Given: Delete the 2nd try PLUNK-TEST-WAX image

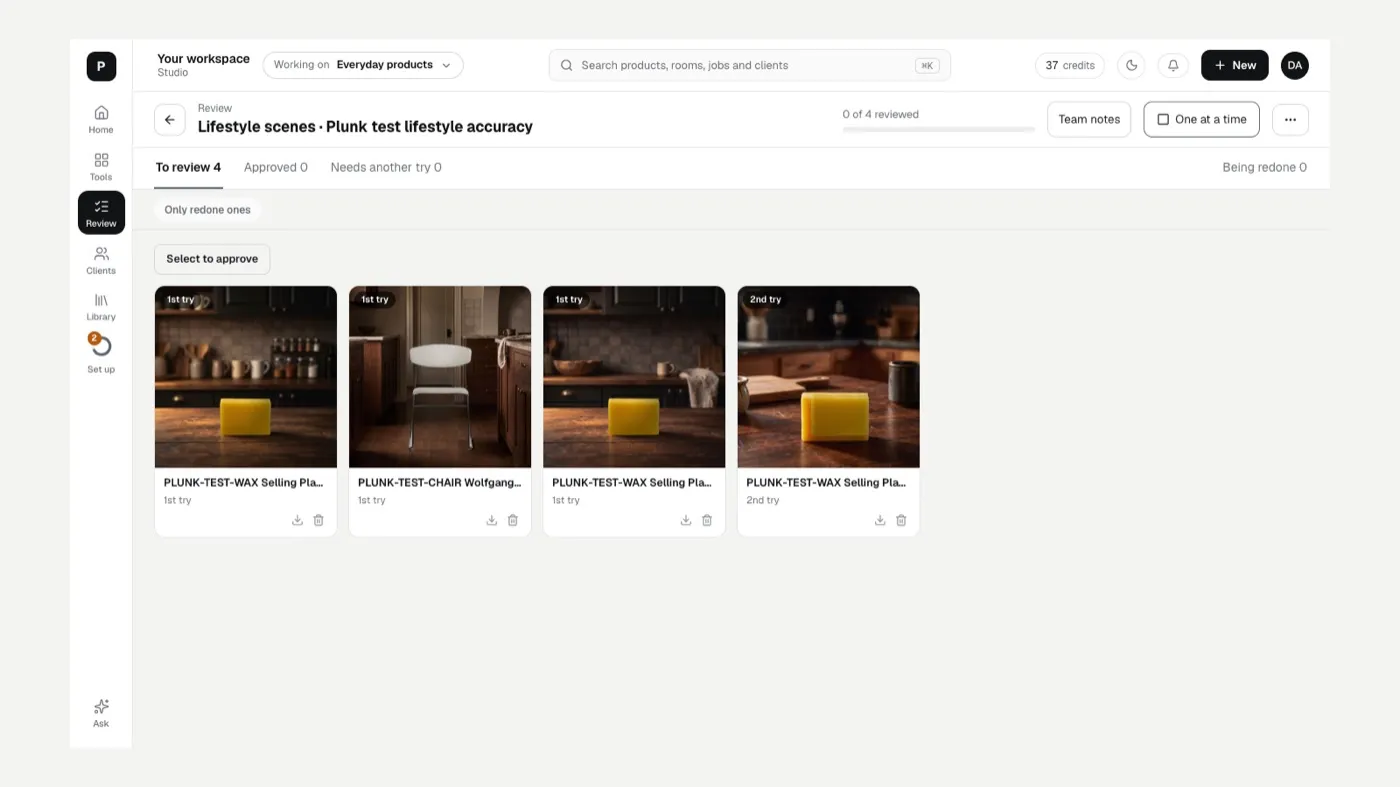Looking at the screenshot, I should tap(901, 520).
